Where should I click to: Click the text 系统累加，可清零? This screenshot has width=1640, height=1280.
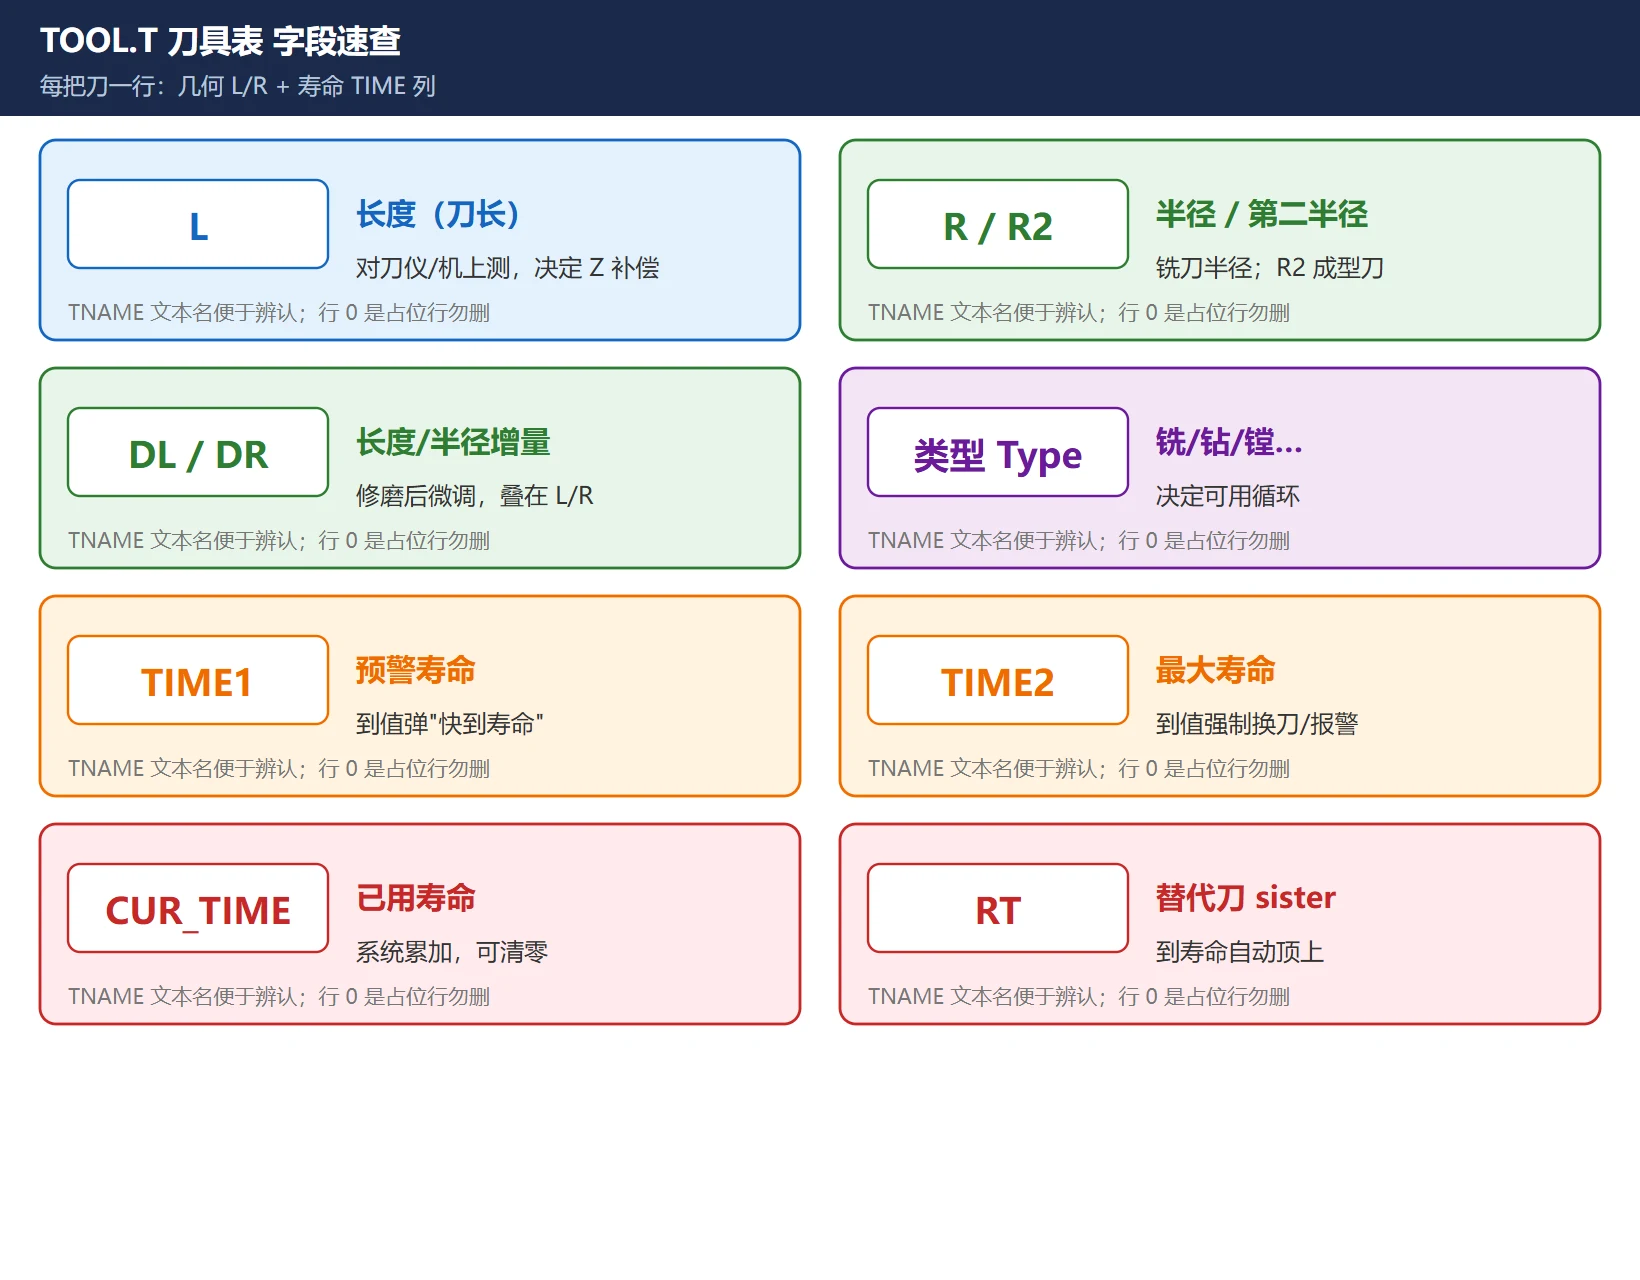coord(452,952)
